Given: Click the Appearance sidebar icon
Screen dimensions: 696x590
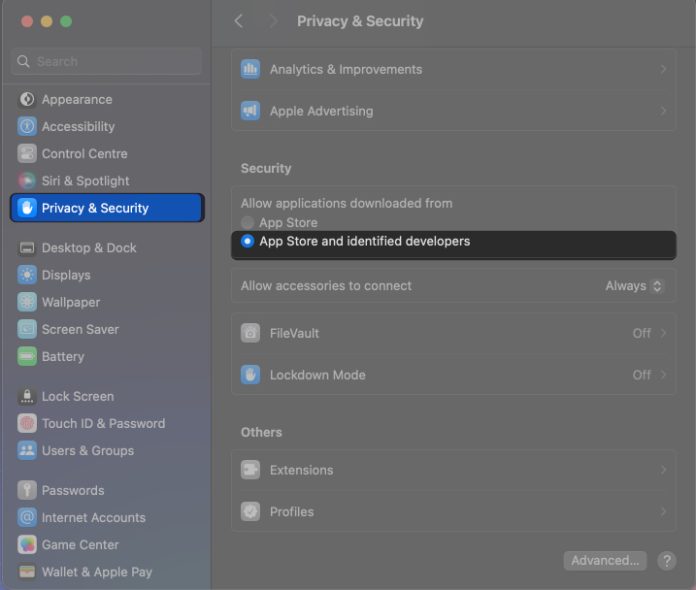Looking at the screenshot, I should point(27,99).
